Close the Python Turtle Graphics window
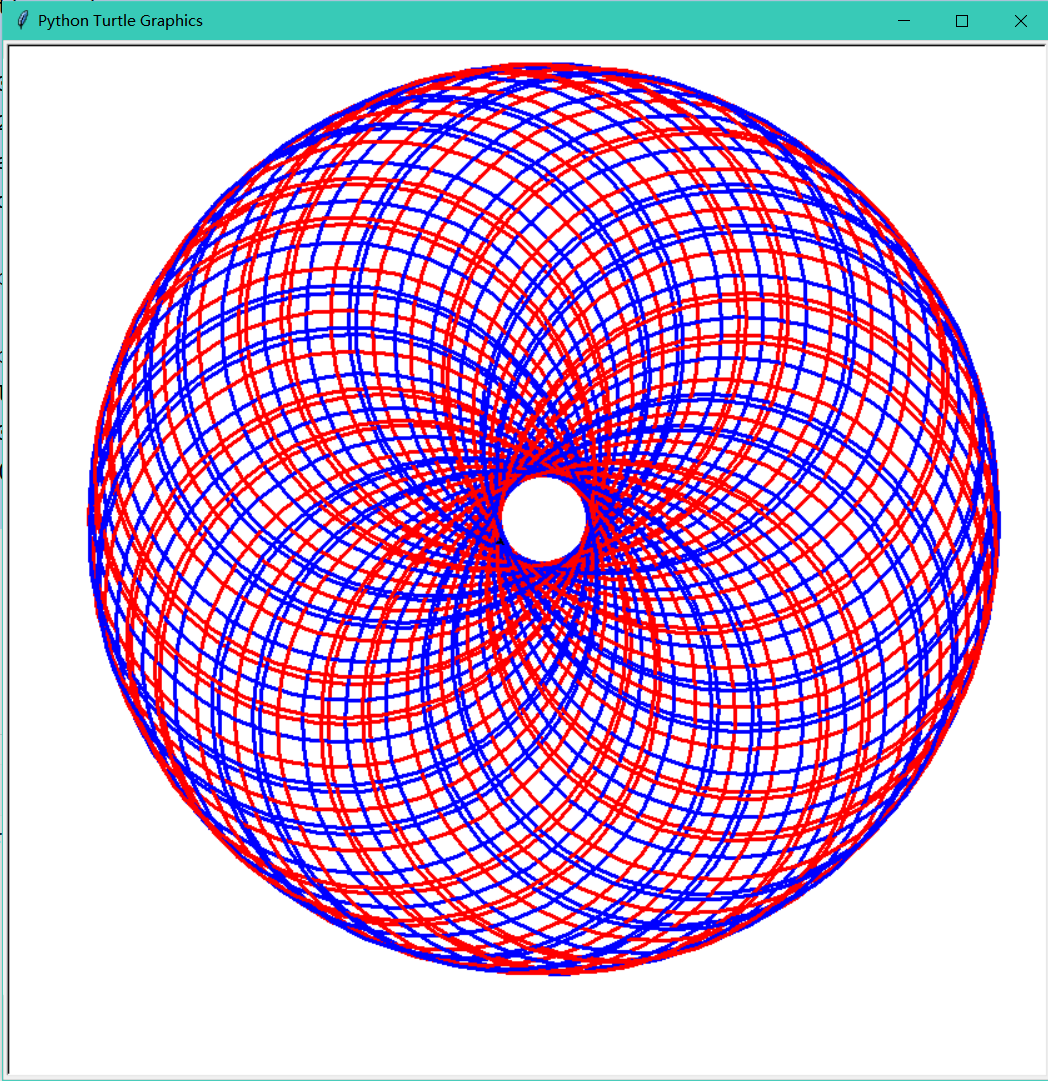The width and height of the screenshot is (1048, 1081). click(x=1022, y=20)
